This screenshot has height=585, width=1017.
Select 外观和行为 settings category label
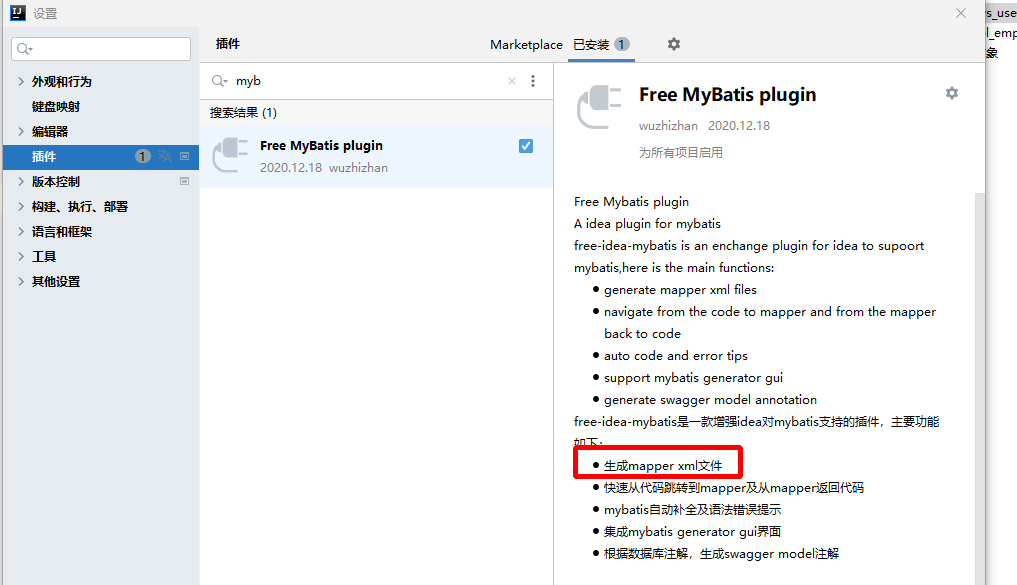[x=62, y=81]
